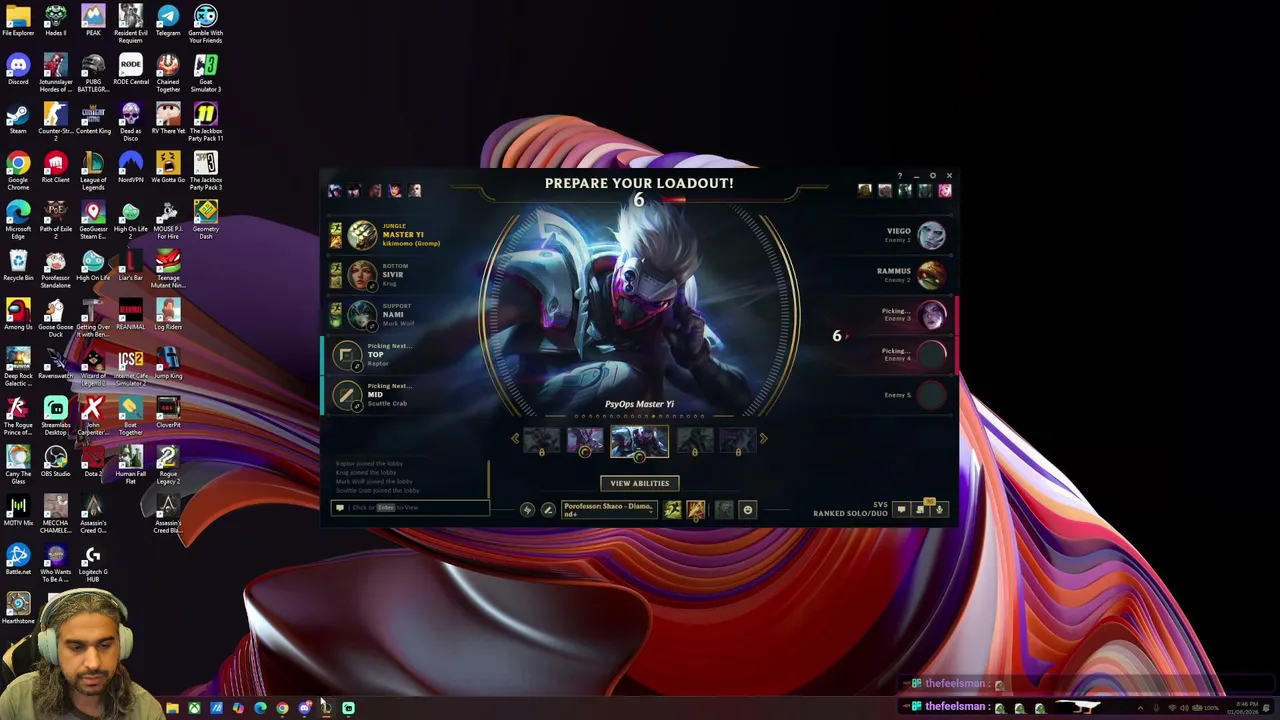Open the ward skin picker
Image resolution: width=1280 pixels, height=720 pixels.
coord(724,510)
